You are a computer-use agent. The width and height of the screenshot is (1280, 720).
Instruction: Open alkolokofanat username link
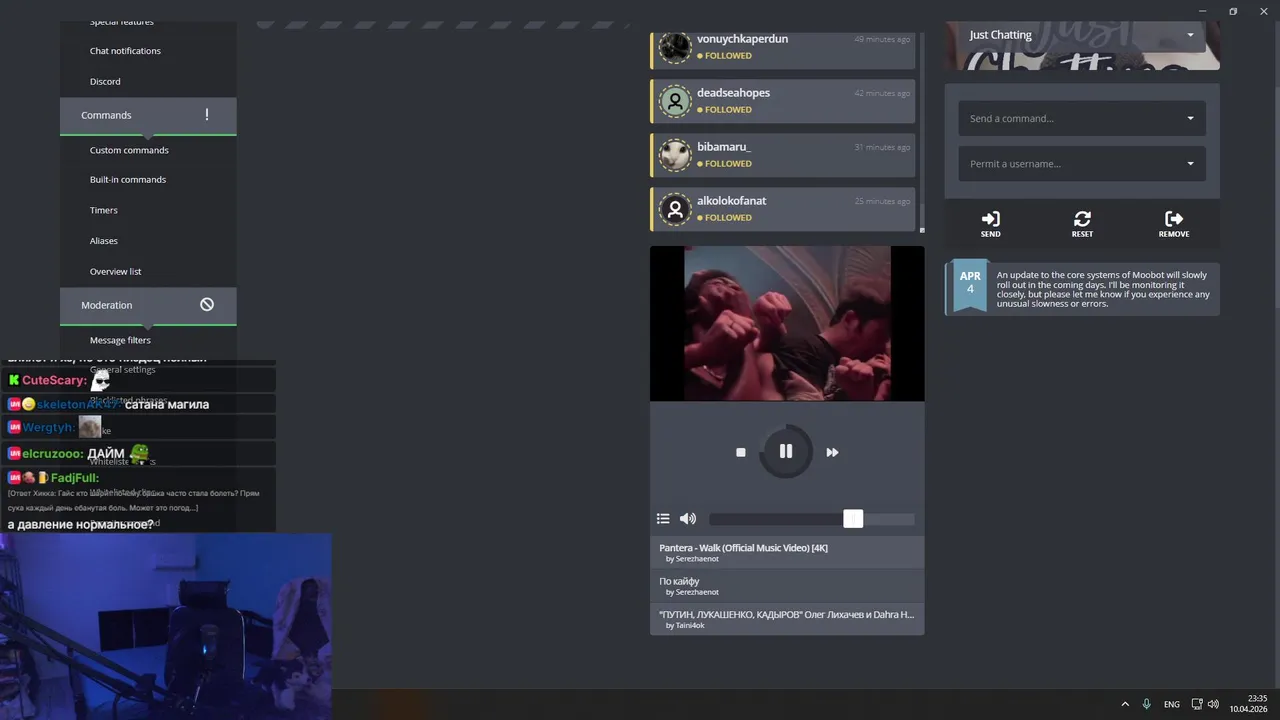pyautogui.click(x=731, y=201)
